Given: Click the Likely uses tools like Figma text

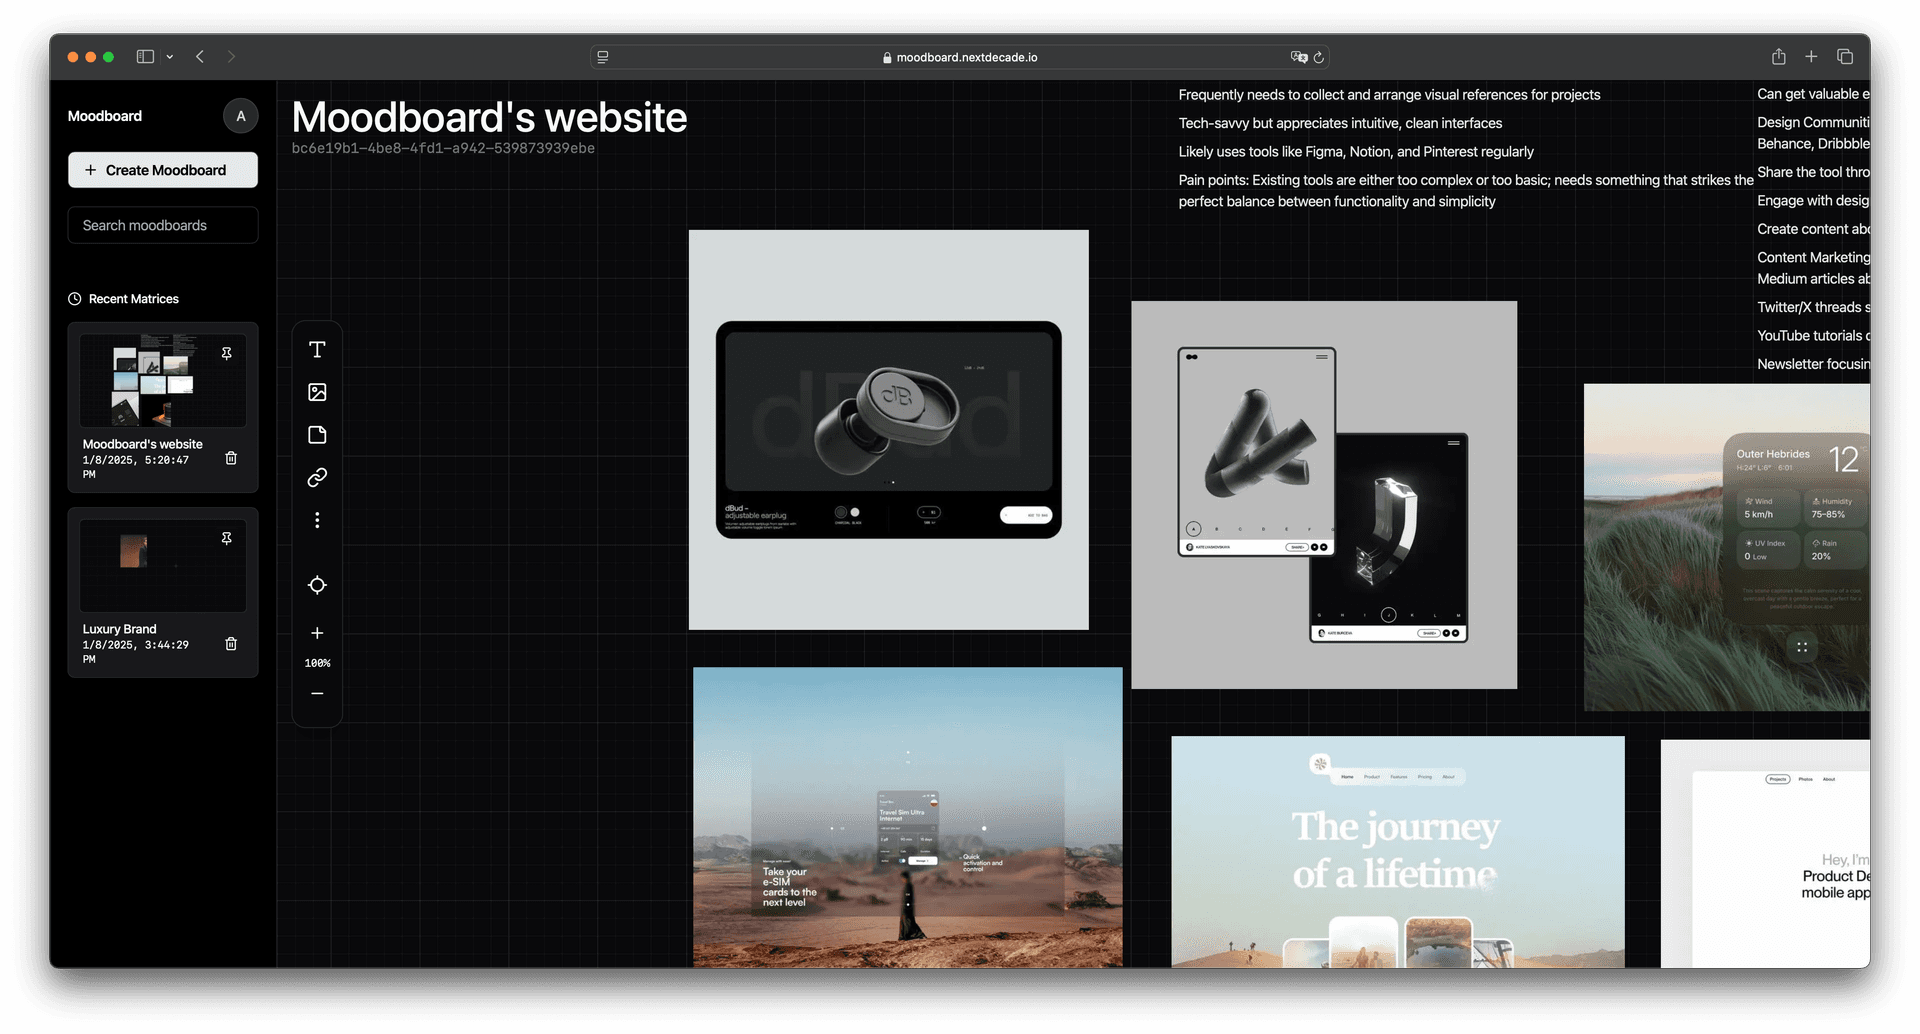Looking at the screenshot, I should pyautogui.click(x=1356, y=152).
